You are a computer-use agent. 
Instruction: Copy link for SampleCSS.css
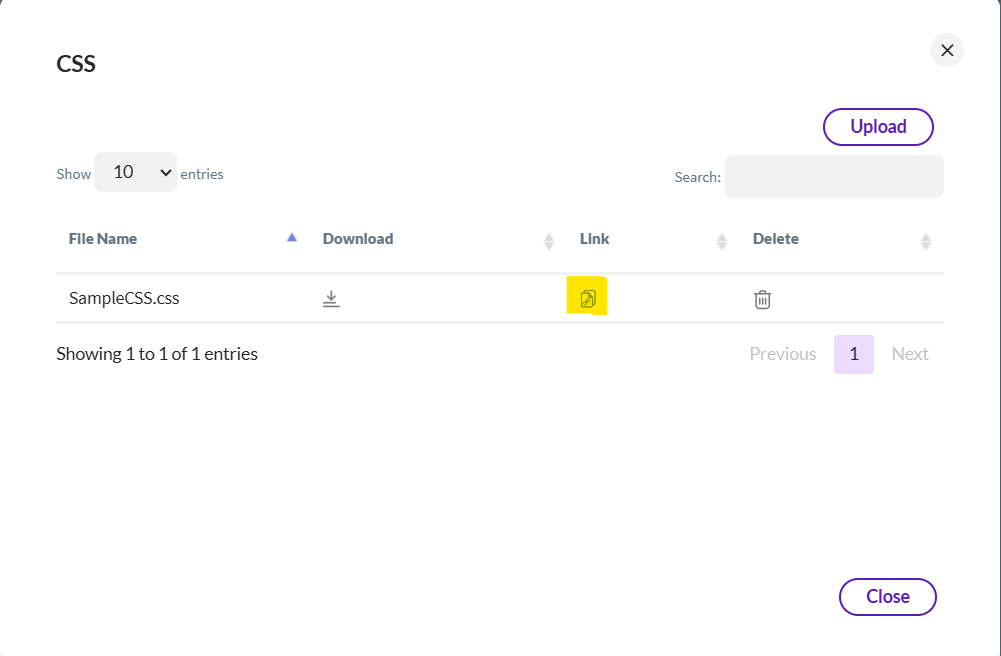(588, 299)
